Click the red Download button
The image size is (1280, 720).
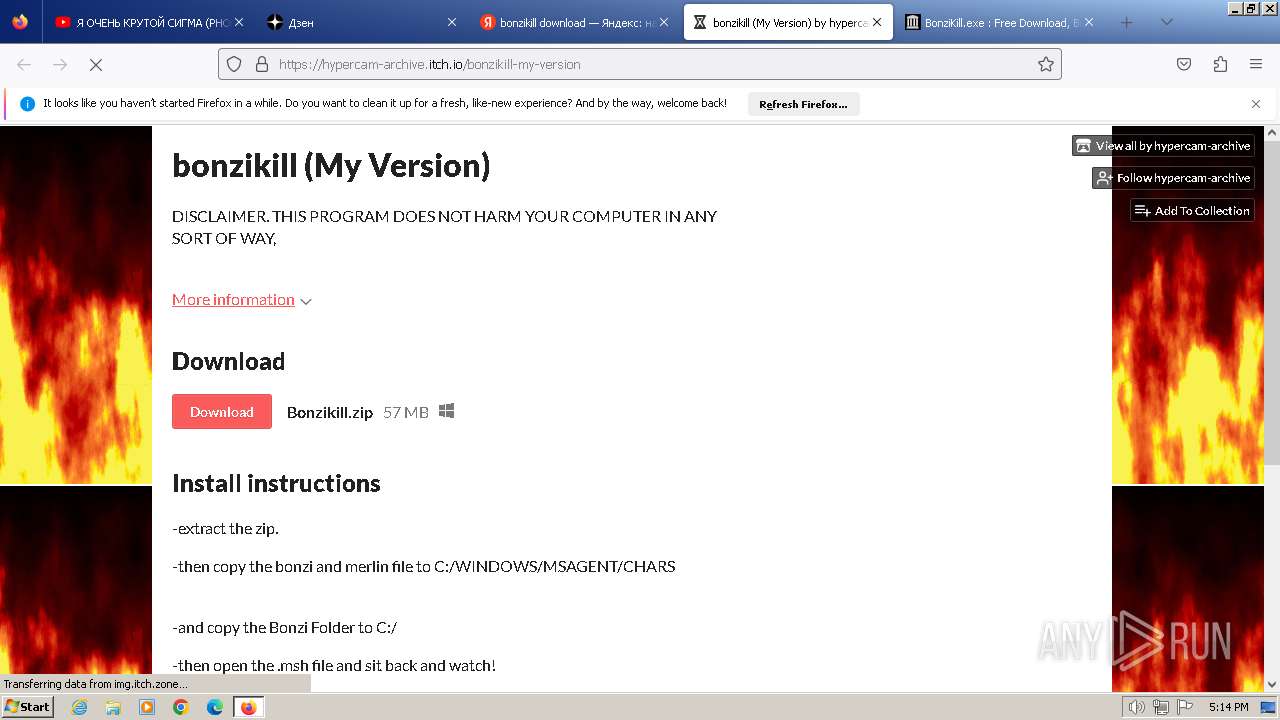[x=222, y=412]
